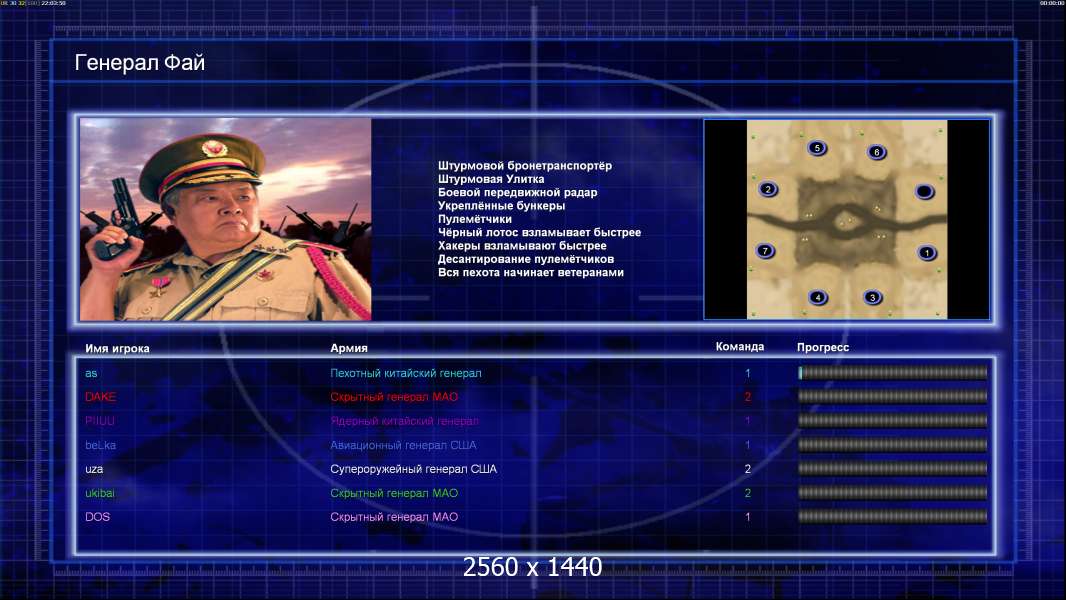Click the progress bar in DOS's row

point(893,516)
